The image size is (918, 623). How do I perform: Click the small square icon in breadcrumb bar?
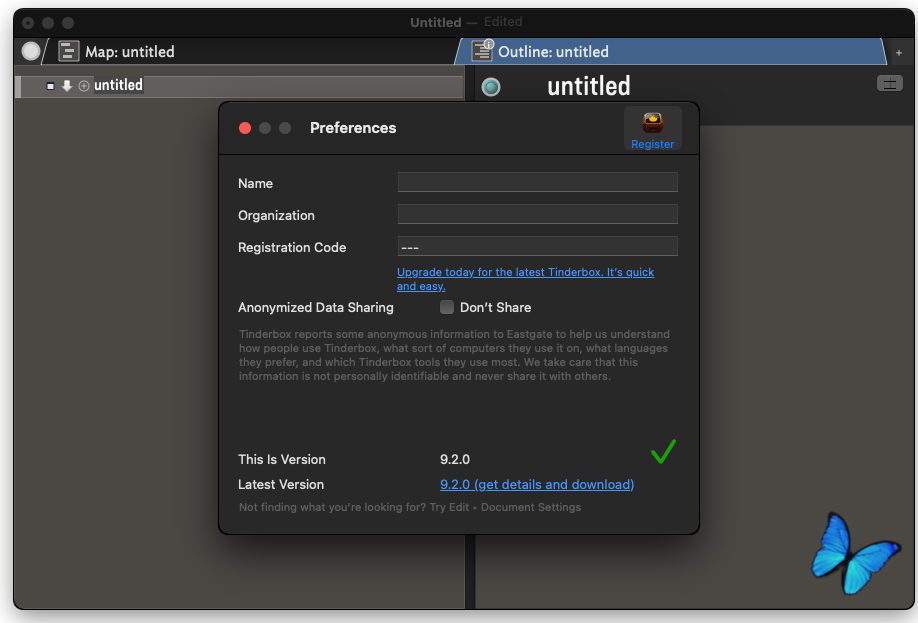tap(50, 86)
